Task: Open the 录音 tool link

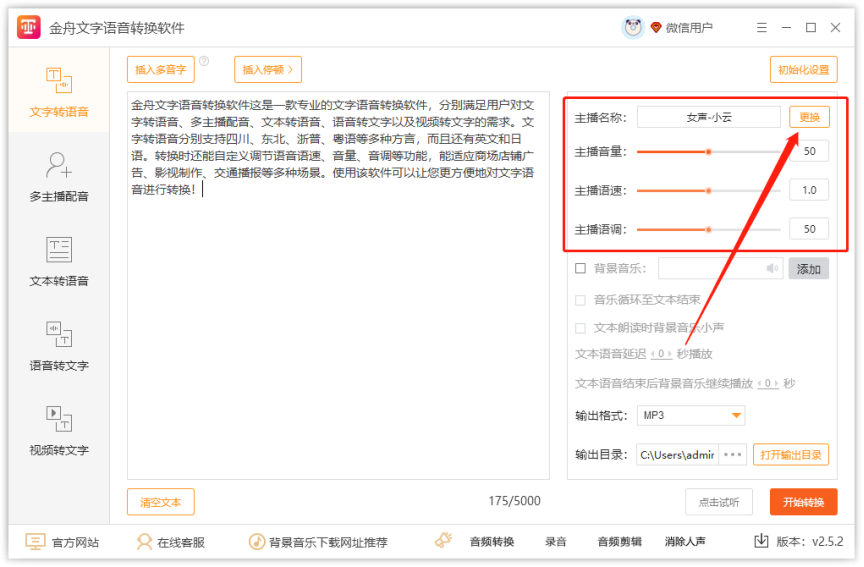Action: 555,542
